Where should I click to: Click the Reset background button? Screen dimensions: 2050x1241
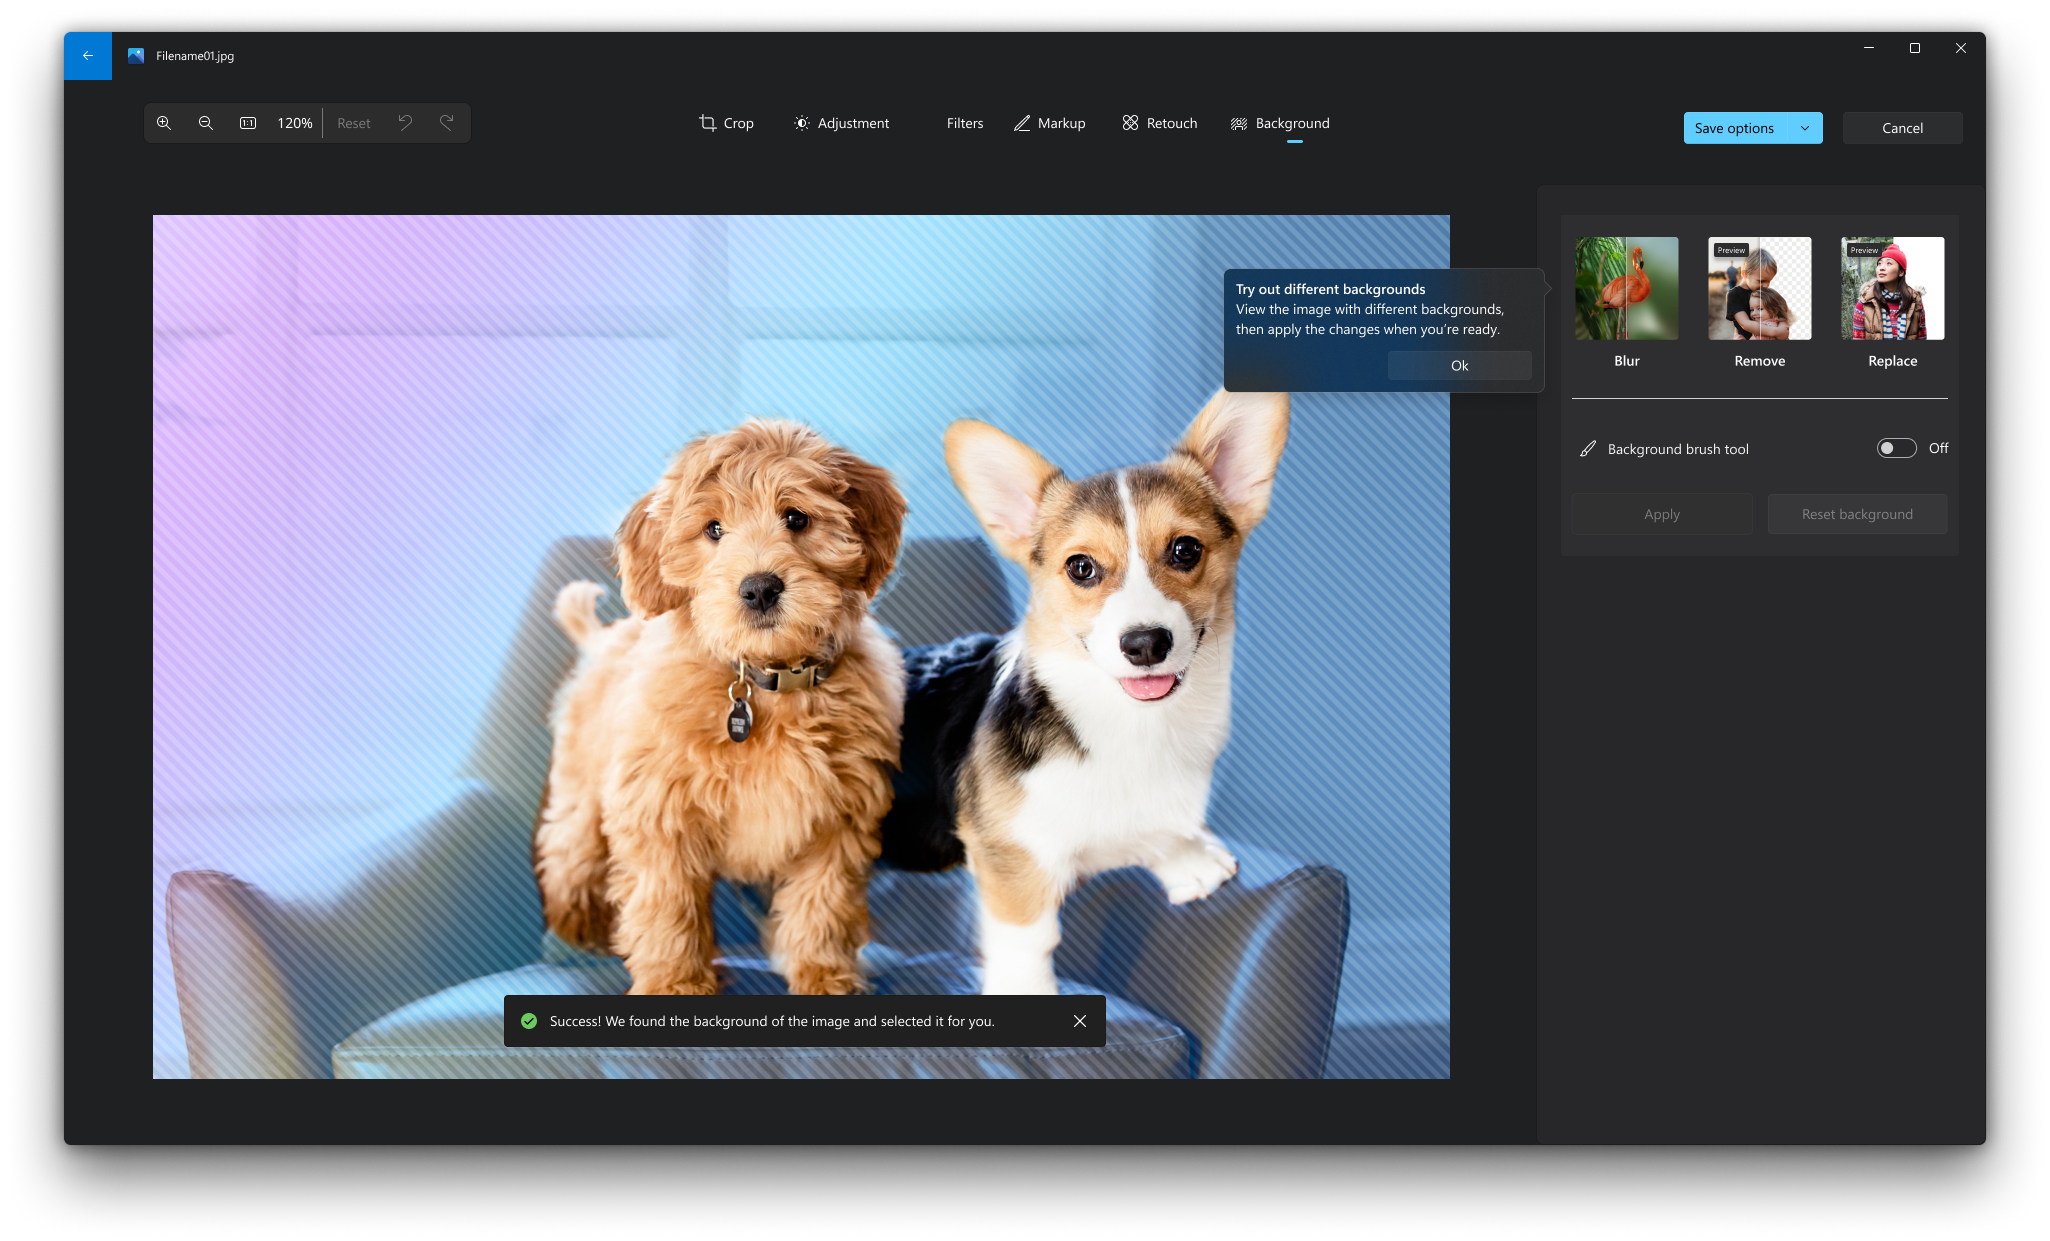1857,514
